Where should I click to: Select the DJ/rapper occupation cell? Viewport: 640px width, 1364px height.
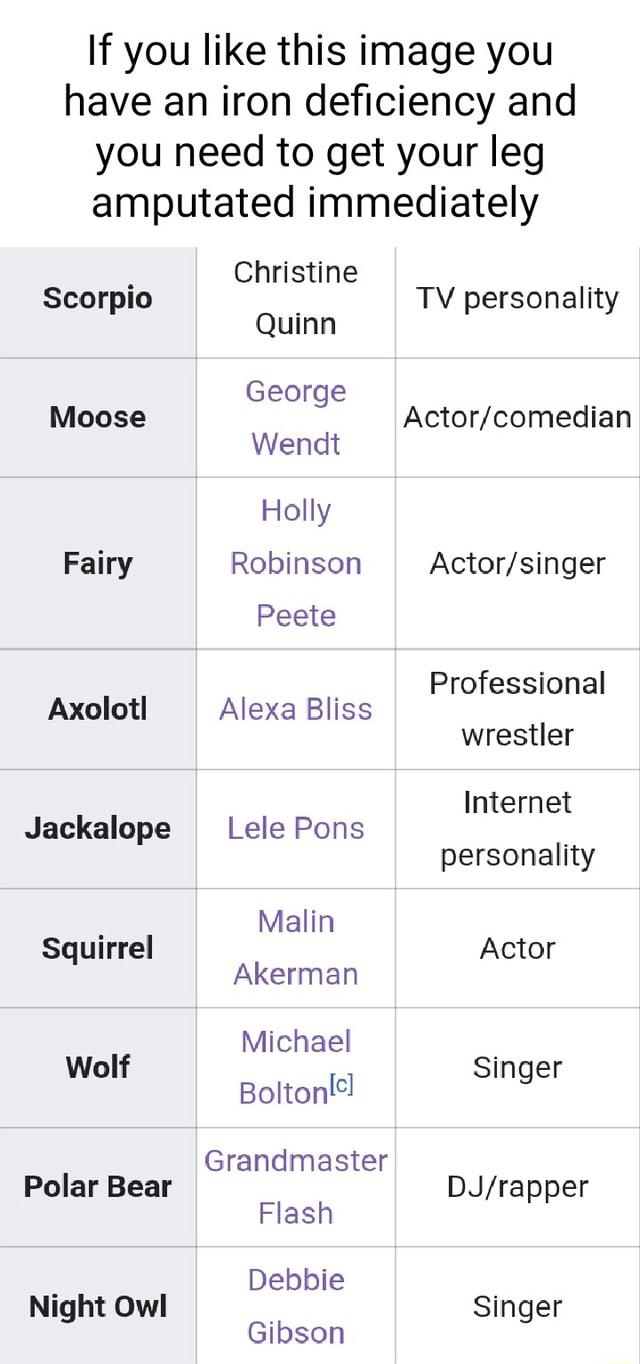pyautogui.click(x=517, y=1186)
